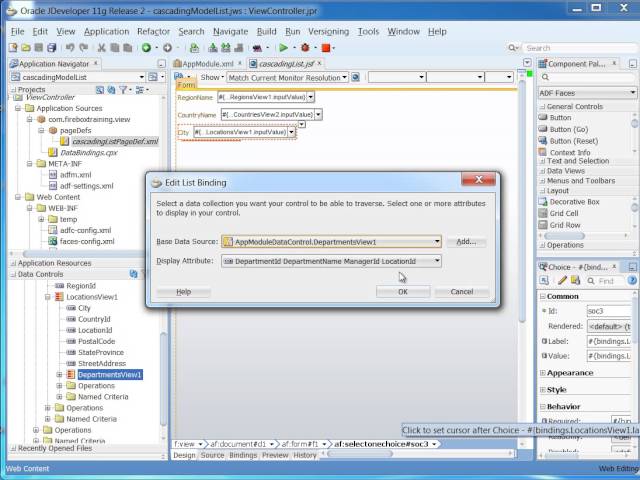640x480 pixels.
Task: Click the Decorative Box component icon
Action: coord(543,202)
